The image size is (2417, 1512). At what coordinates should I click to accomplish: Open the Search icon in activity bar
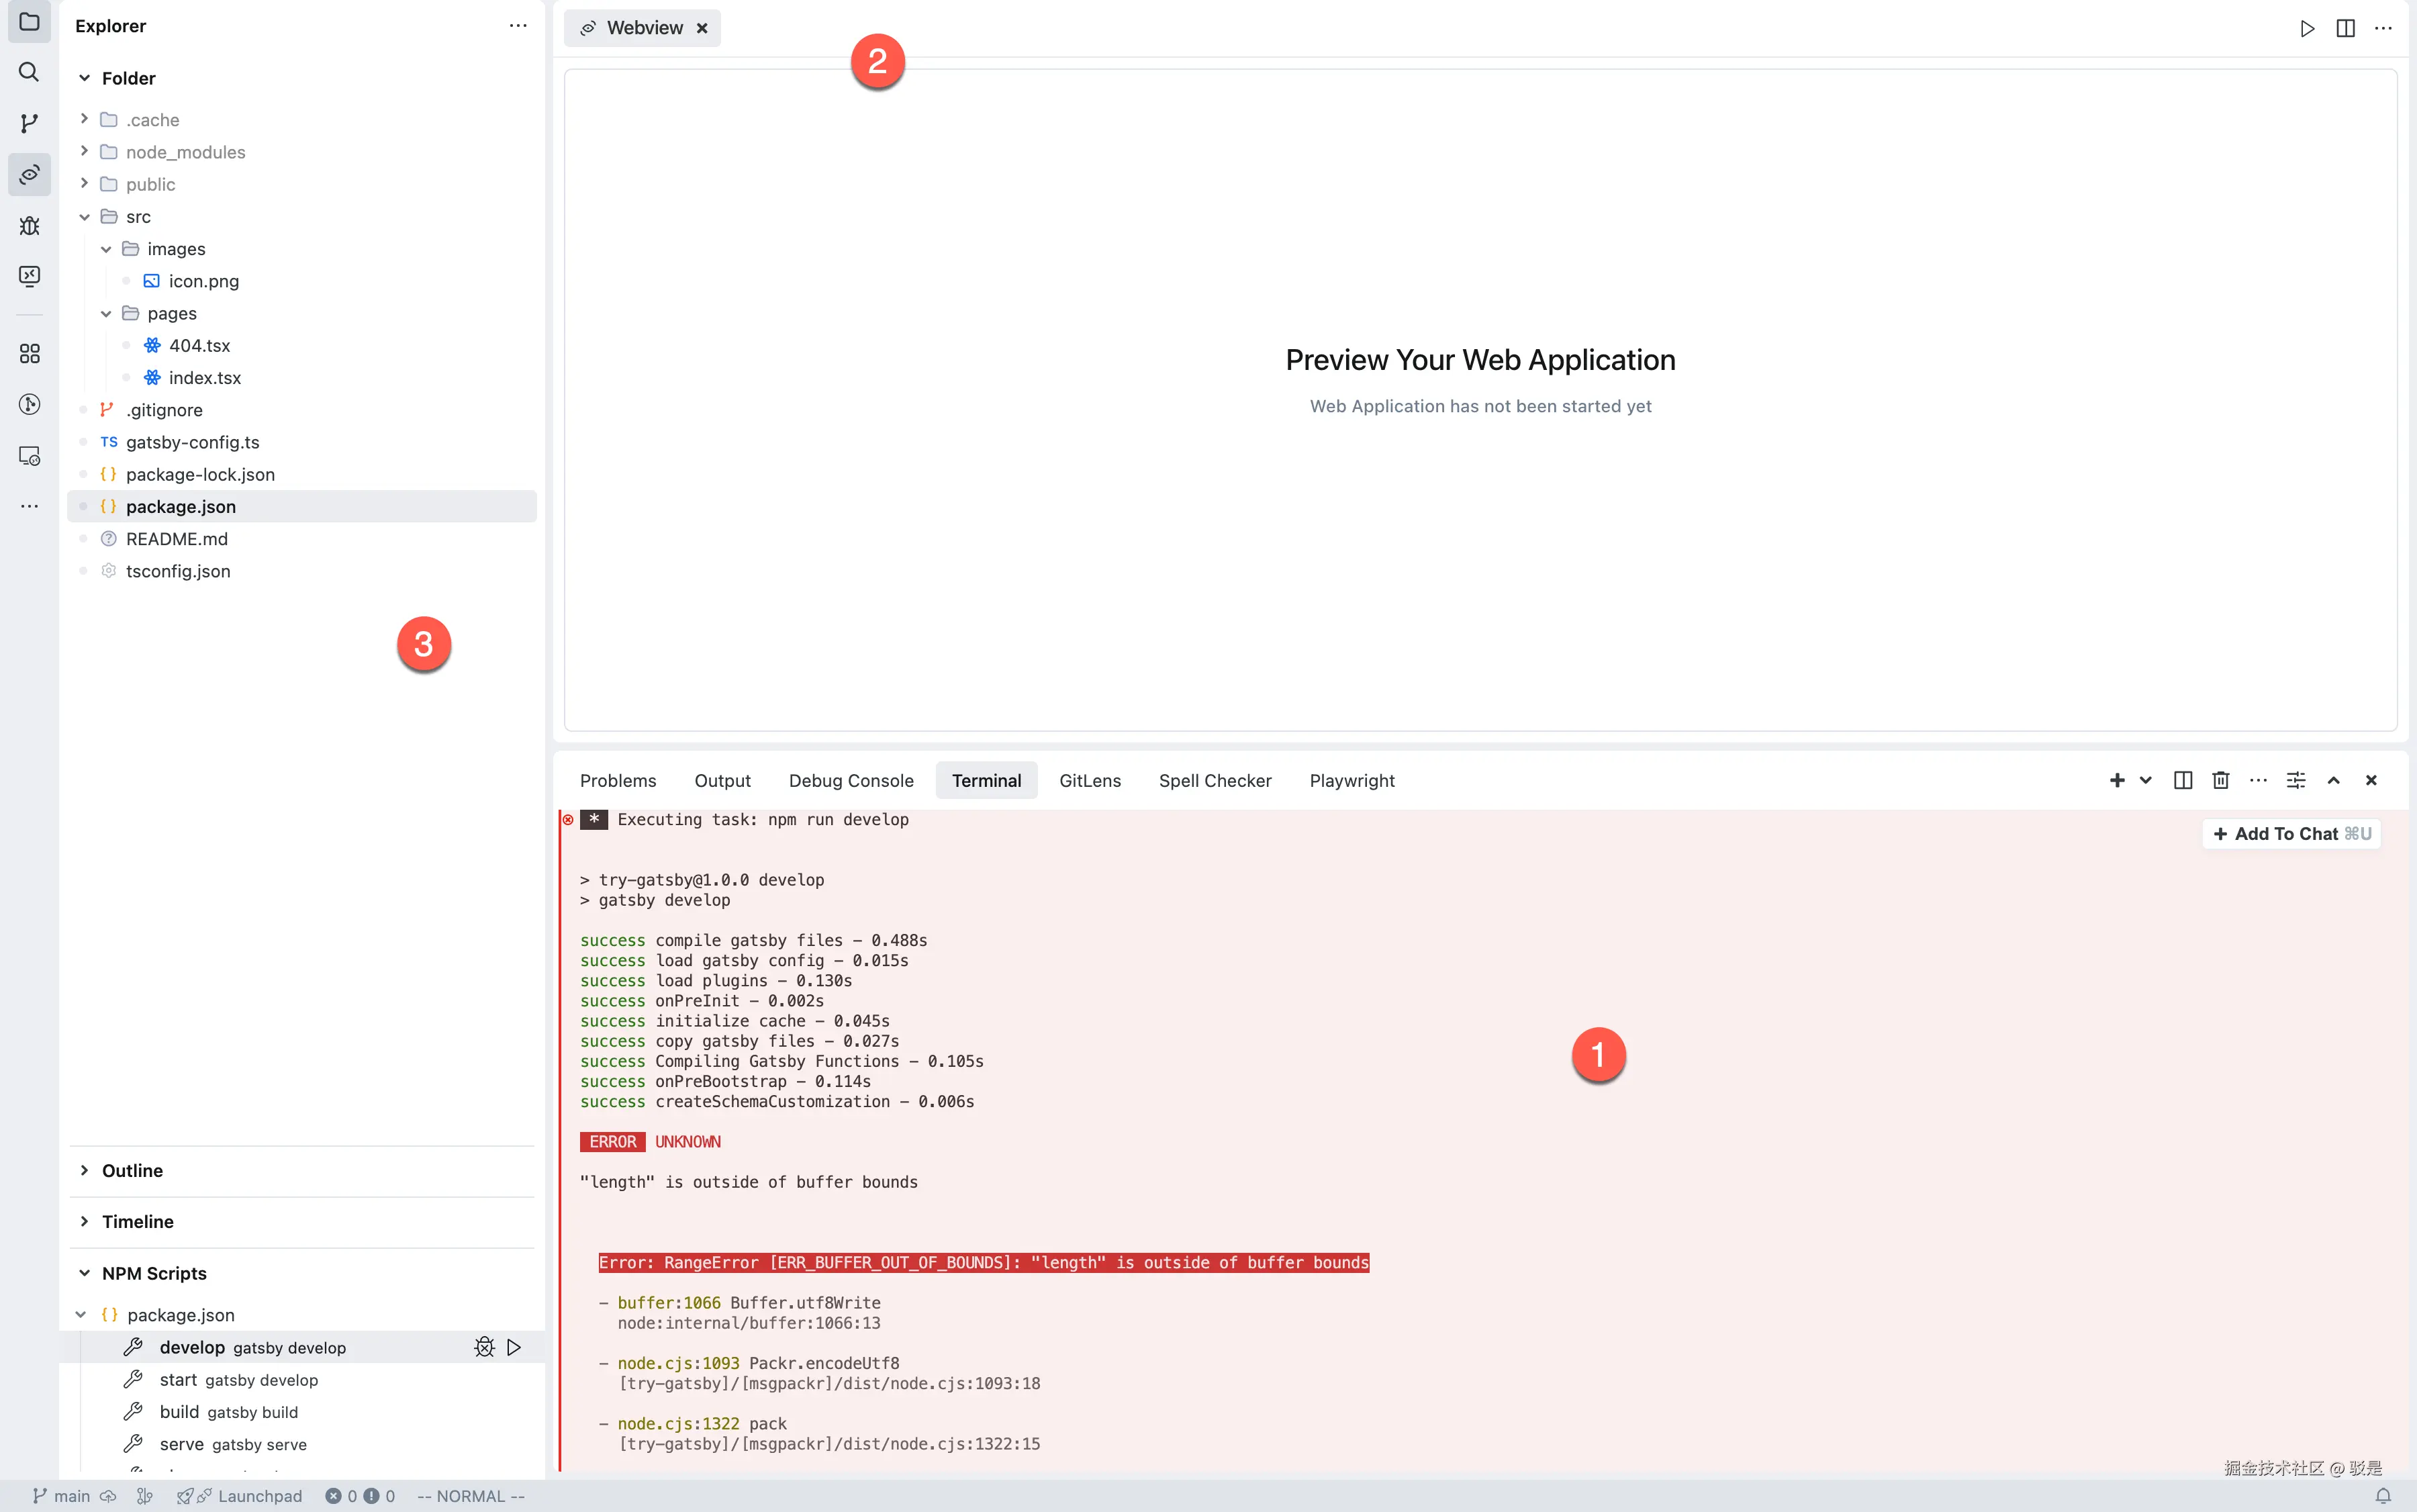(x=29, y=72)
